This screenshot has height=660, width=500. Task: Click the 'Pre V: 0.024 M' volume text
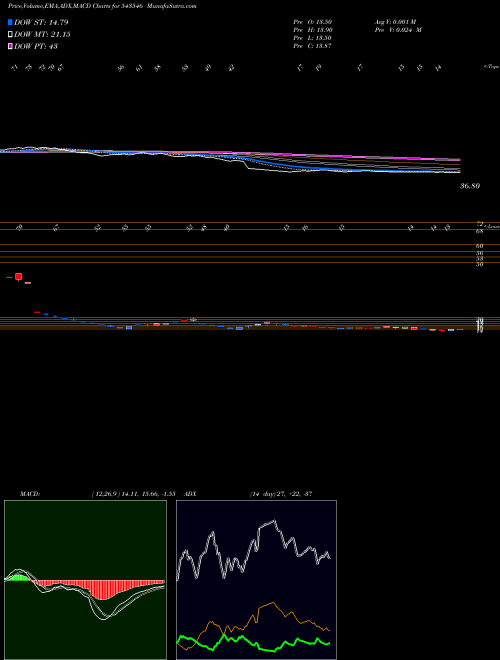click(398, 30)
